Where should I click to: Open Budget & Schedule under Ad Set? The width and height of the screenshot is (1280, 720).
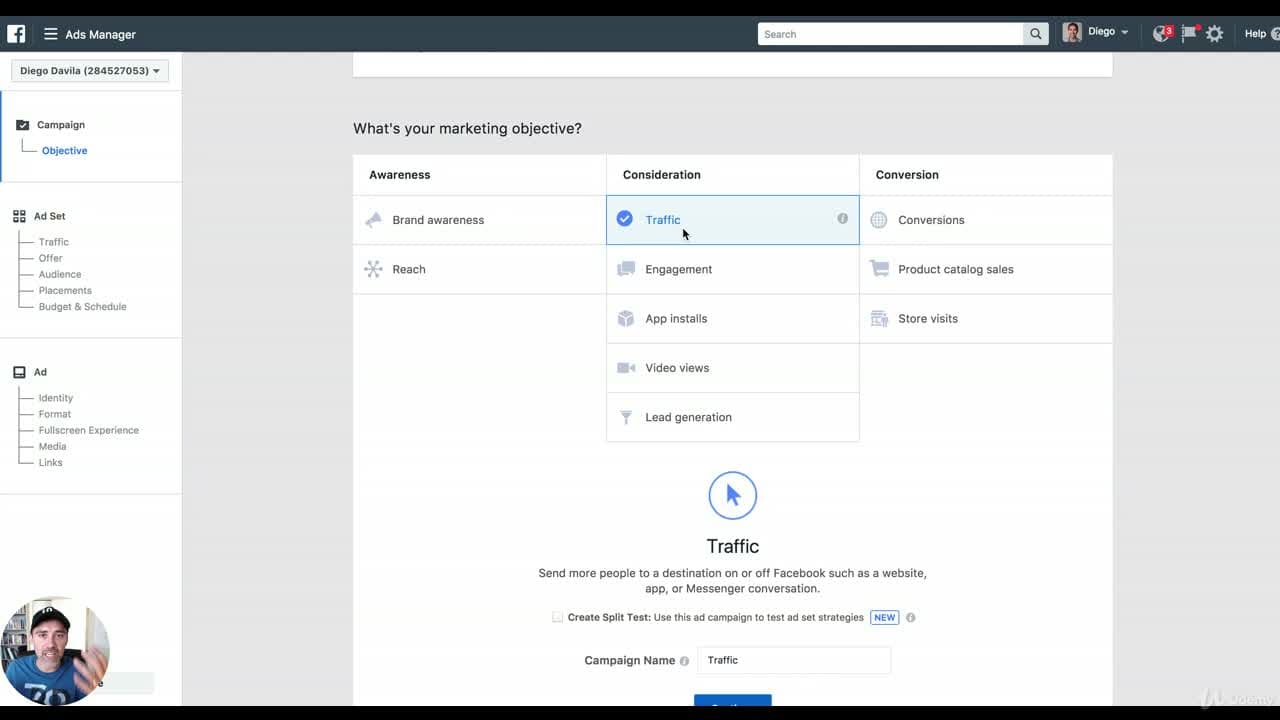[x=82, y=307]
